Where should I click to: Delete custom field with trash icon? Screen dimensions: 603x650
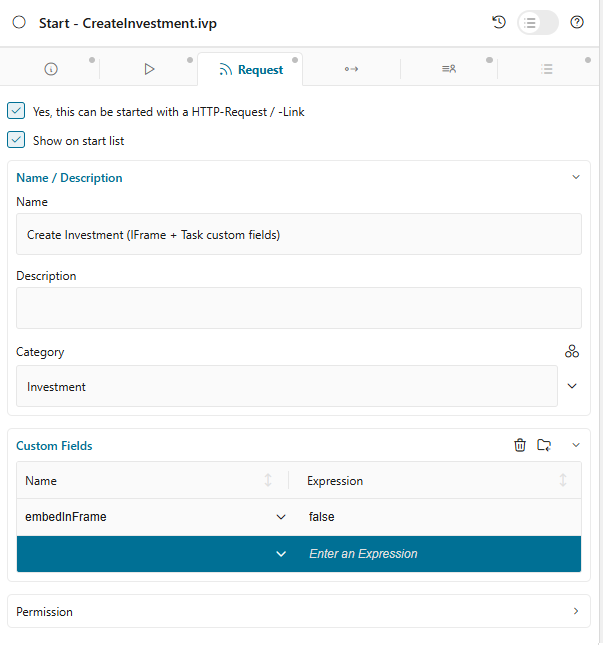520,445
